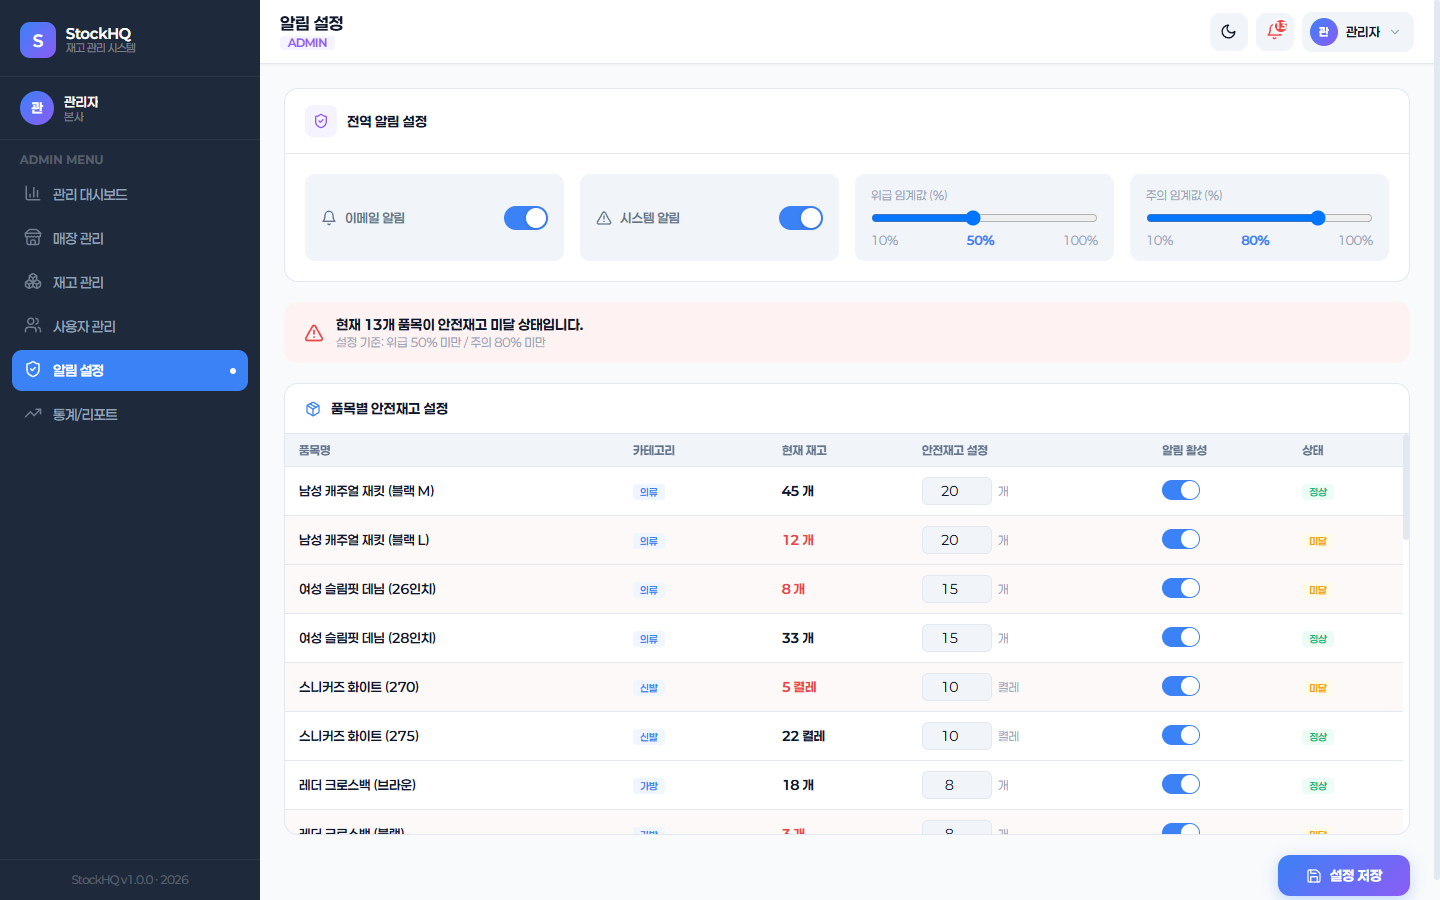The image size is (1440, 900).
Task: Toggle dark mode moon icon
Action: click(1229, 32)
